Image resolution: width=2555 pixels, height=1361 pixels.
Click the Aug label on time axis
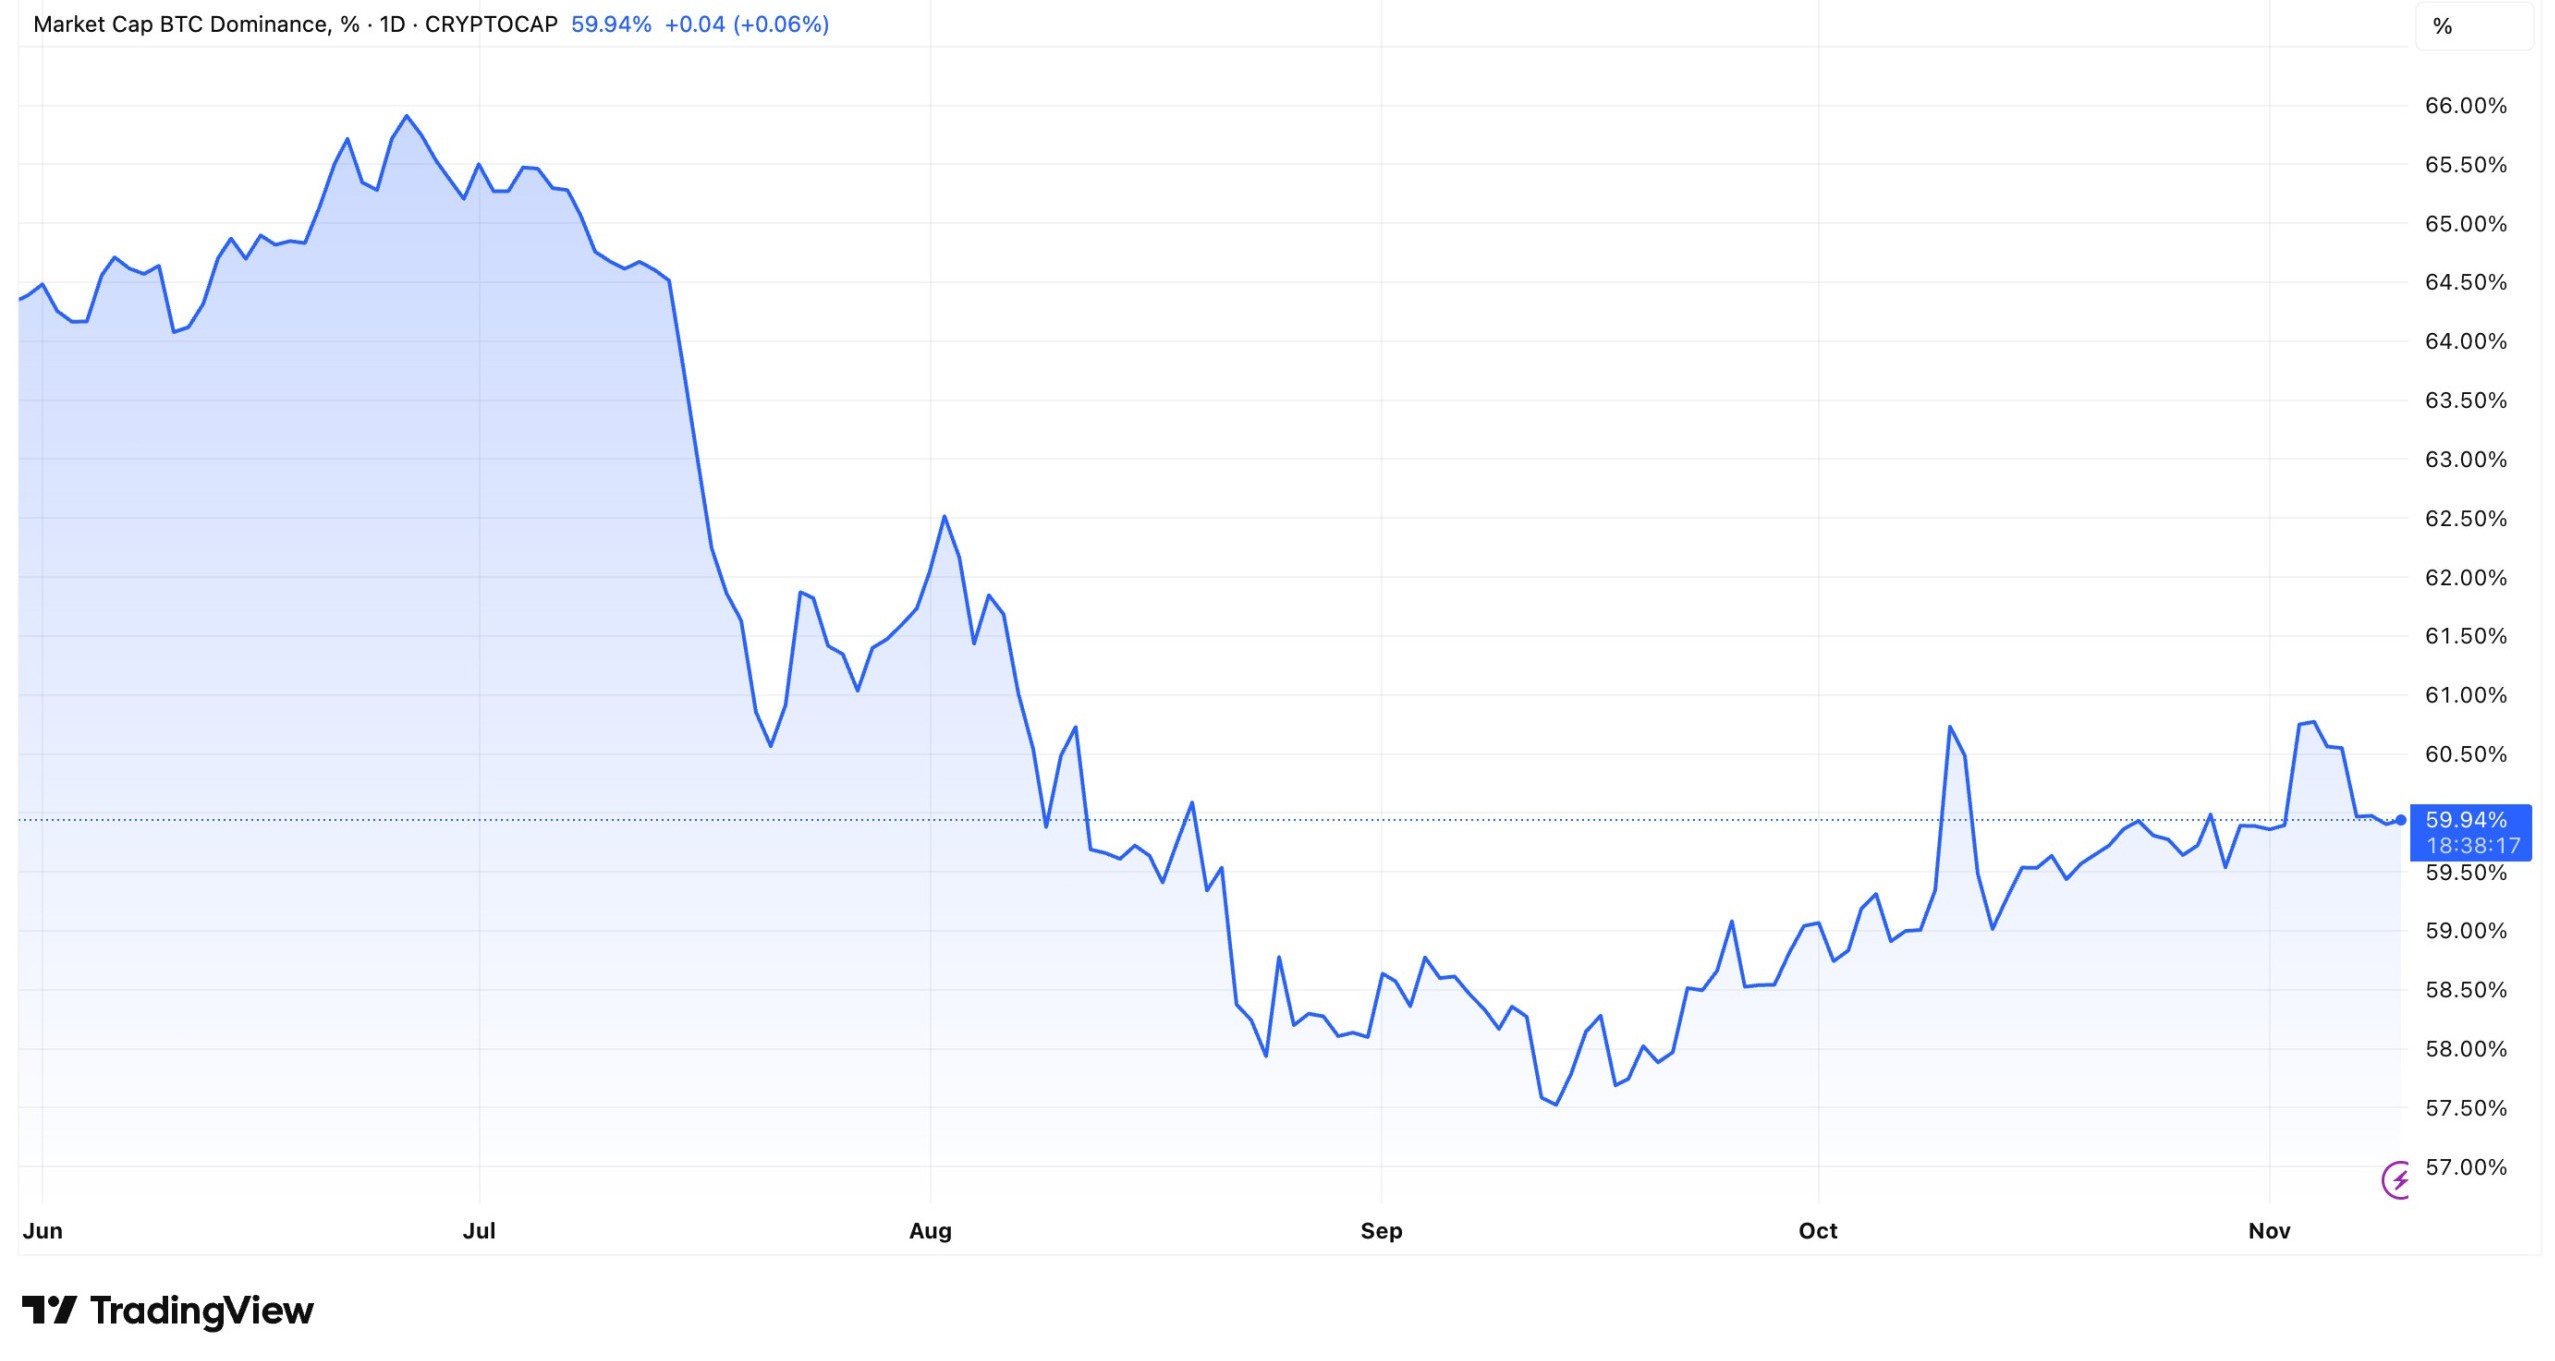930,1231
